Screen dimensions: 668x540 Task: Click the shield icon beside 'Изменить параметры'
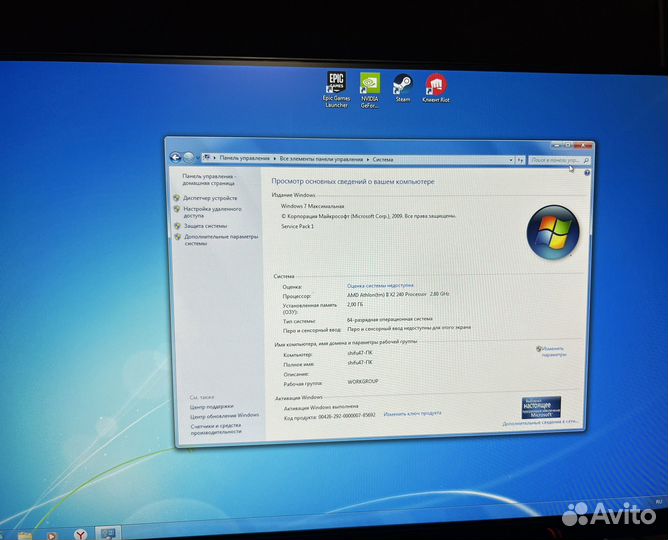click(x=538, y=349)
